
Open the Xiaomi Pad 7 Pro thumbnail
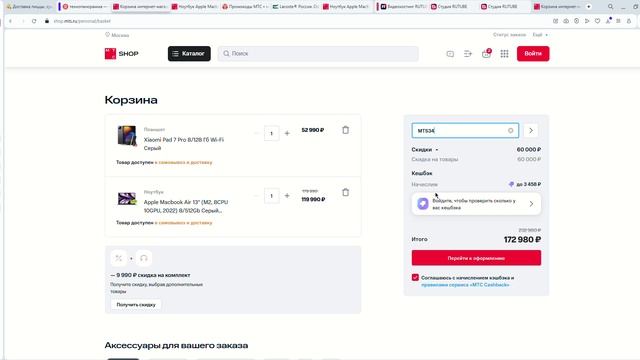pyautogui.click(x=127, y=136)
